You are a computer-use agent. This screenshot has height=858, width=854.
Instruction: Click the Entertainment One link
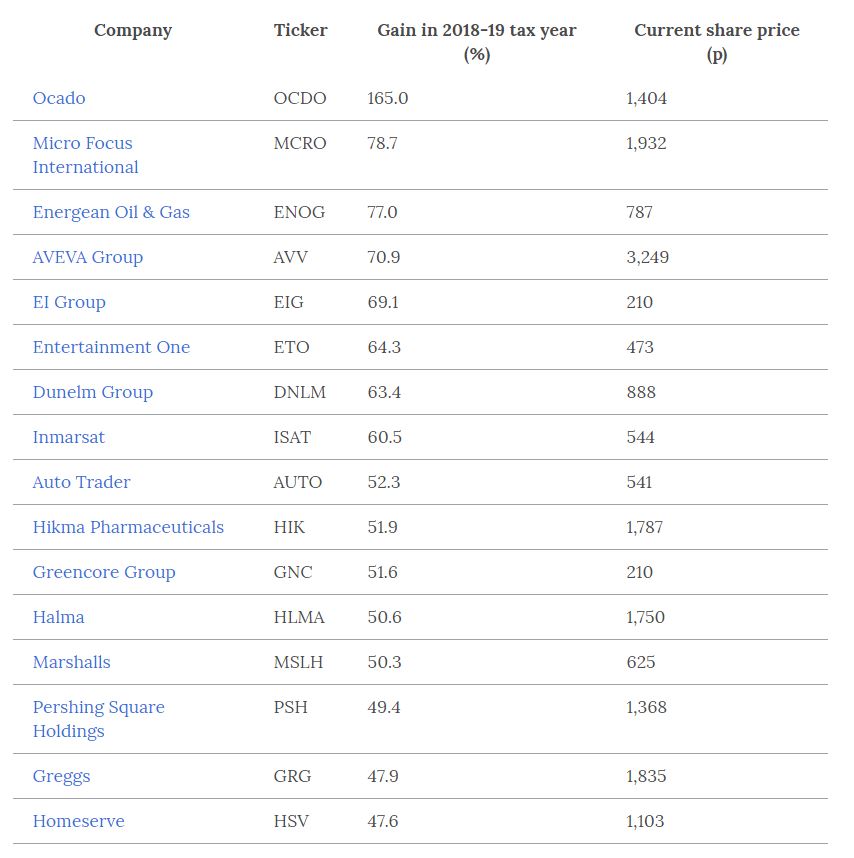click(x=111, y=347)
